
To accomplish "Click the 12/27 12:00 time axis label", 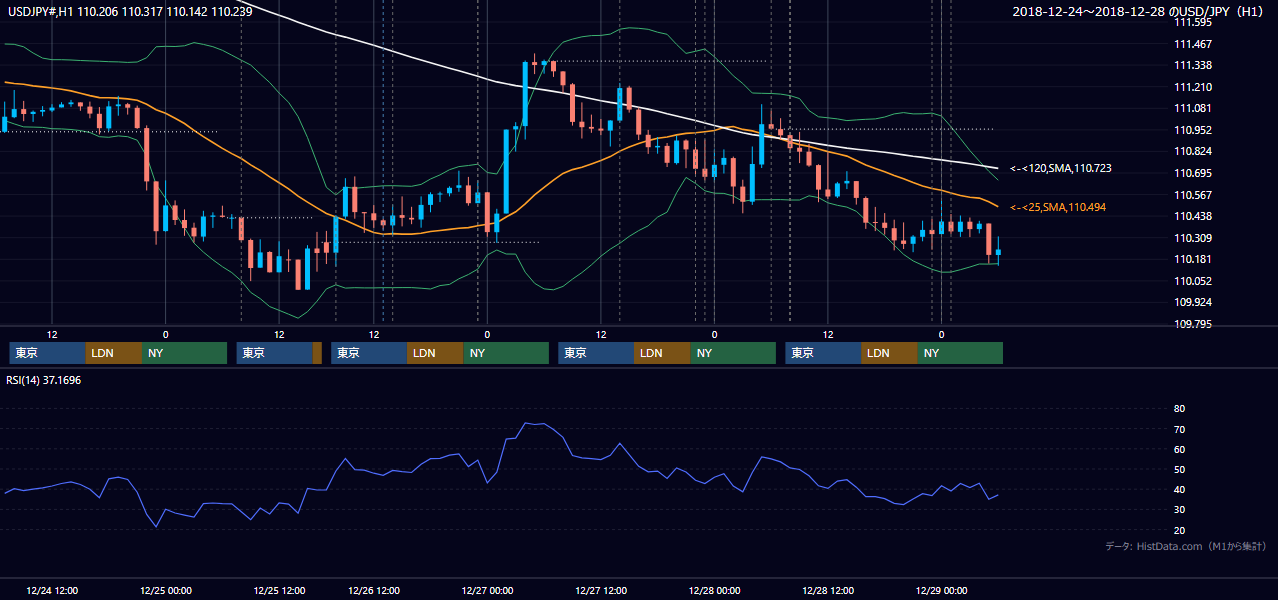I will coord(601,591).
